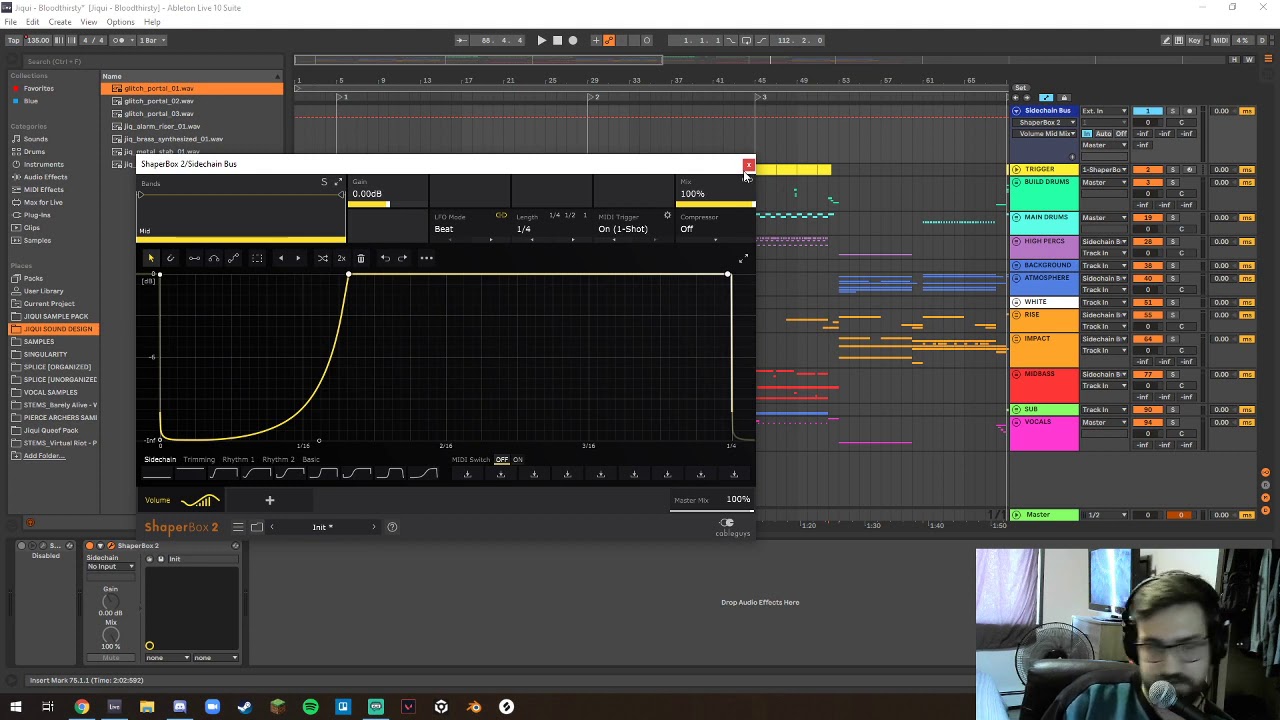Screen dimensions: 1280x720
Task: Stop playback in Ableton transport
Action: tap(557, 40)
